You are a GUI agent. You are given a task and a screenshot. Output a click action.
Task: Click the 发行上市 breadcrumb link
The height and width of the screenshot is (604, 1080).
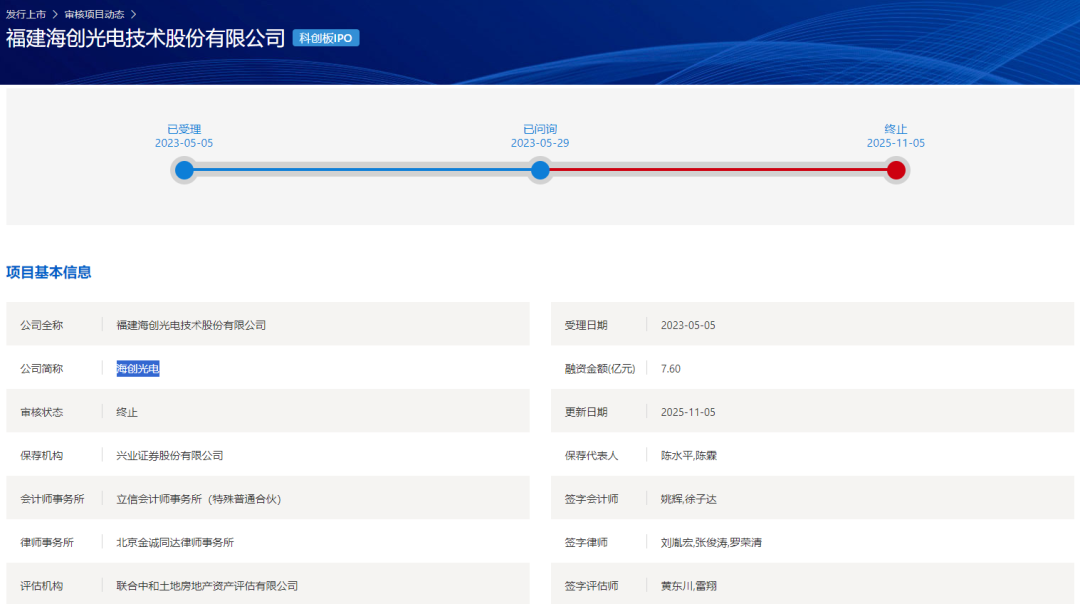pos(26,14)
